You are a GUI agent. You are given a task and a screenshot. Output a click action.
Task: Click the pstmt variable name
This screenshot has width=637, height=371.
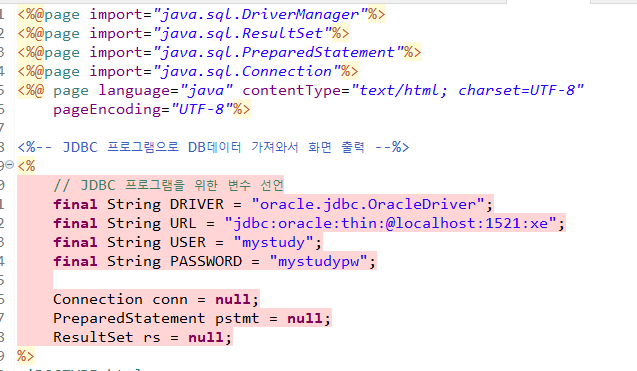point(237,319)
